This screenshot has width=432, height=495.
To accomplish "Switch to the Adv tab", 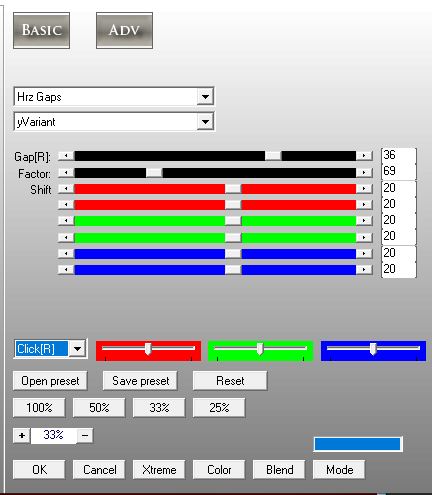I will [x=124, y=30].
